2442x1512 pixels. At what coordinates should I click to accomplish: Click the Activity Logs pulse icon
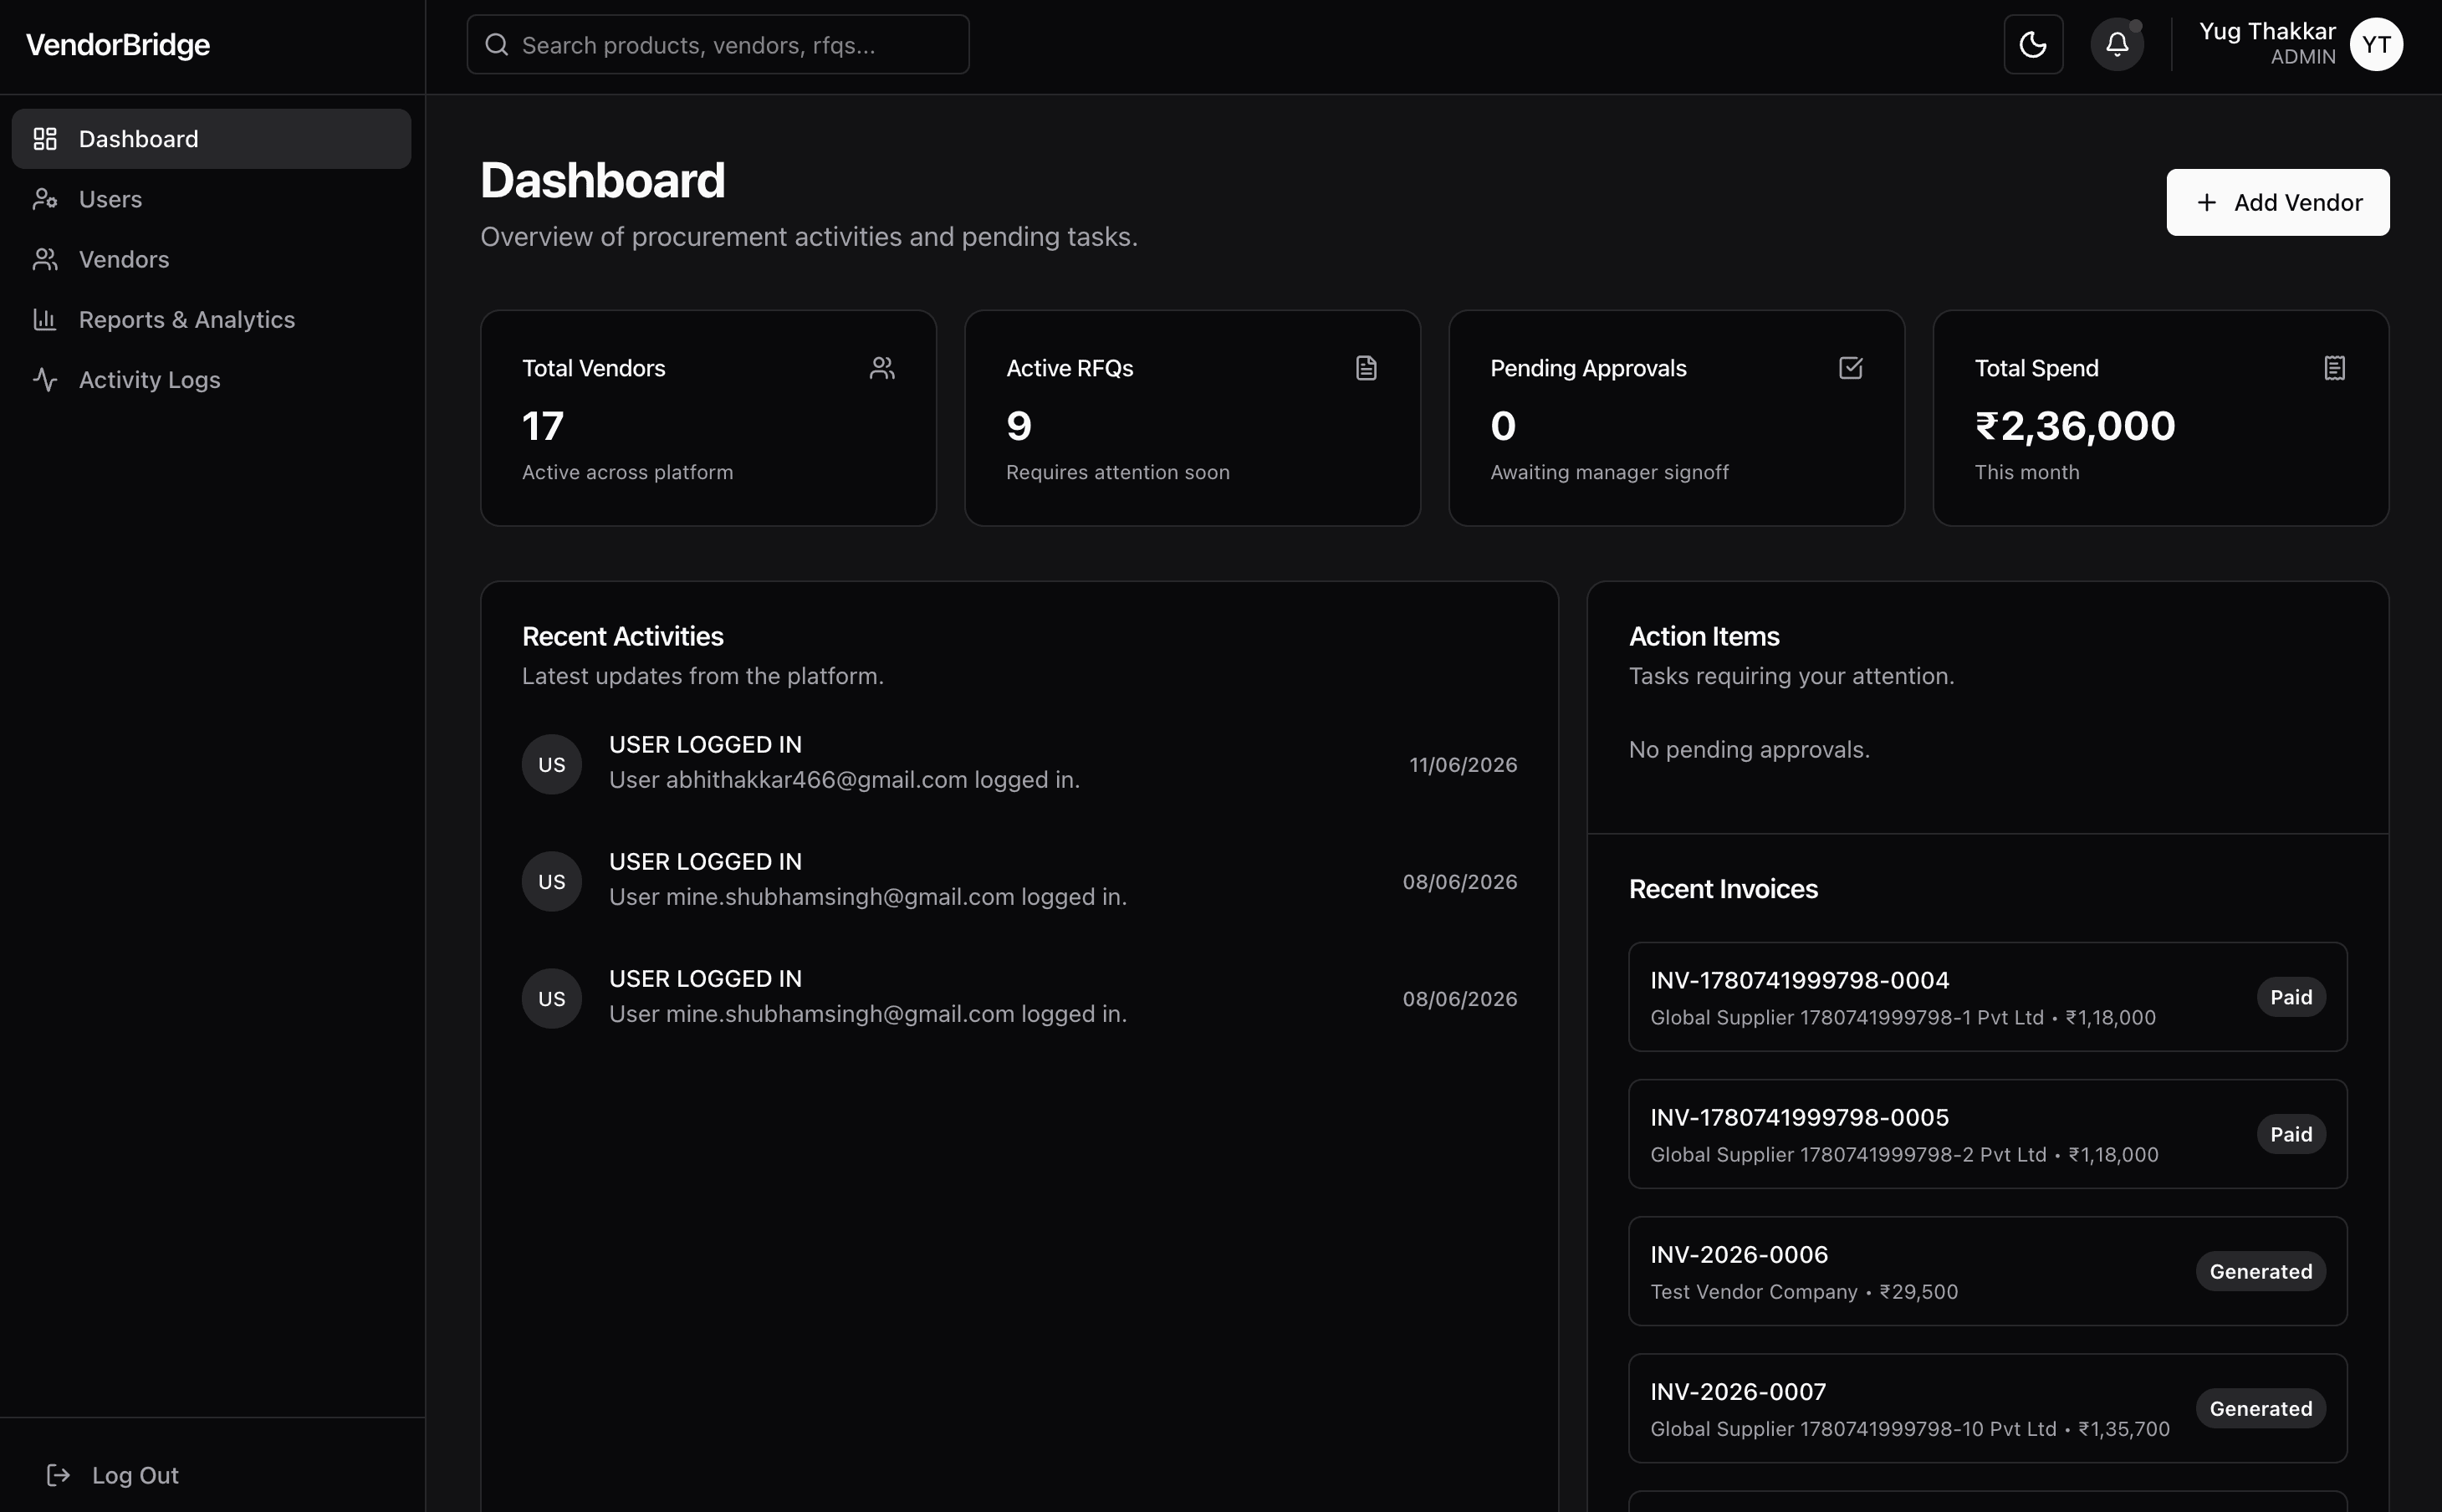tap(45, 380)
